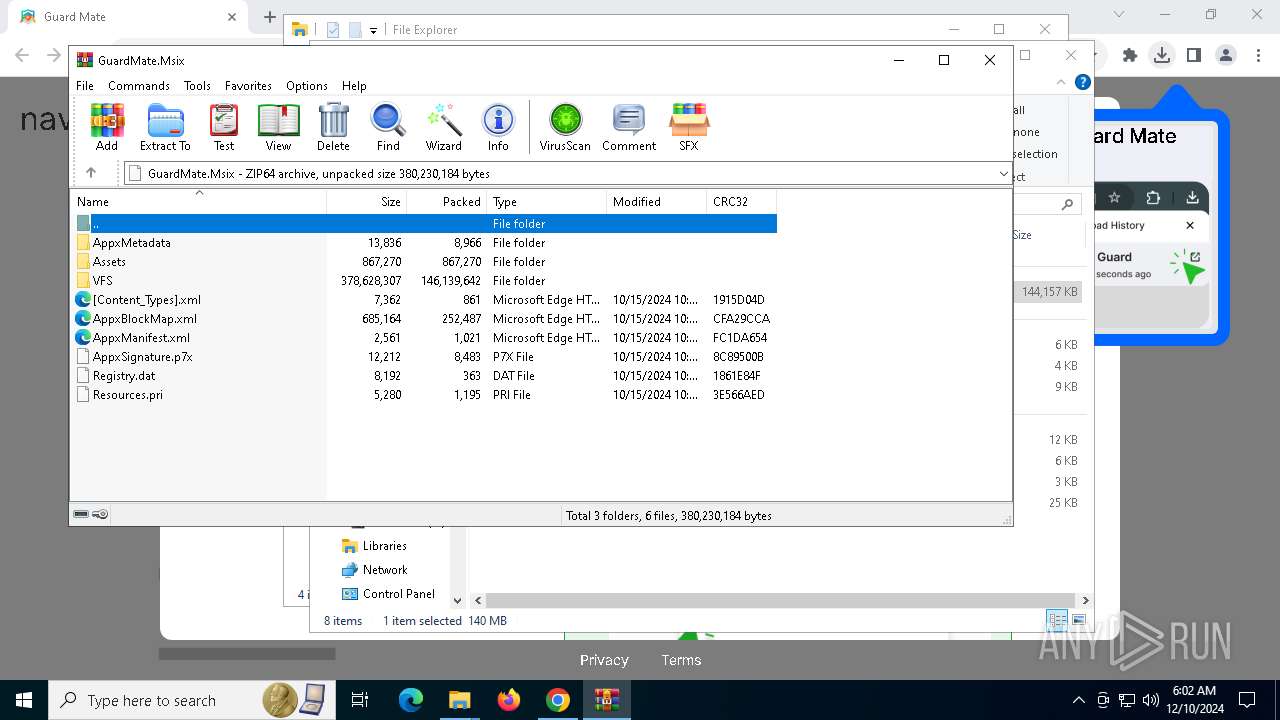Sort list by Modified column header
The height and width of the screenshot is (720, 1280).
coord(657,201)
